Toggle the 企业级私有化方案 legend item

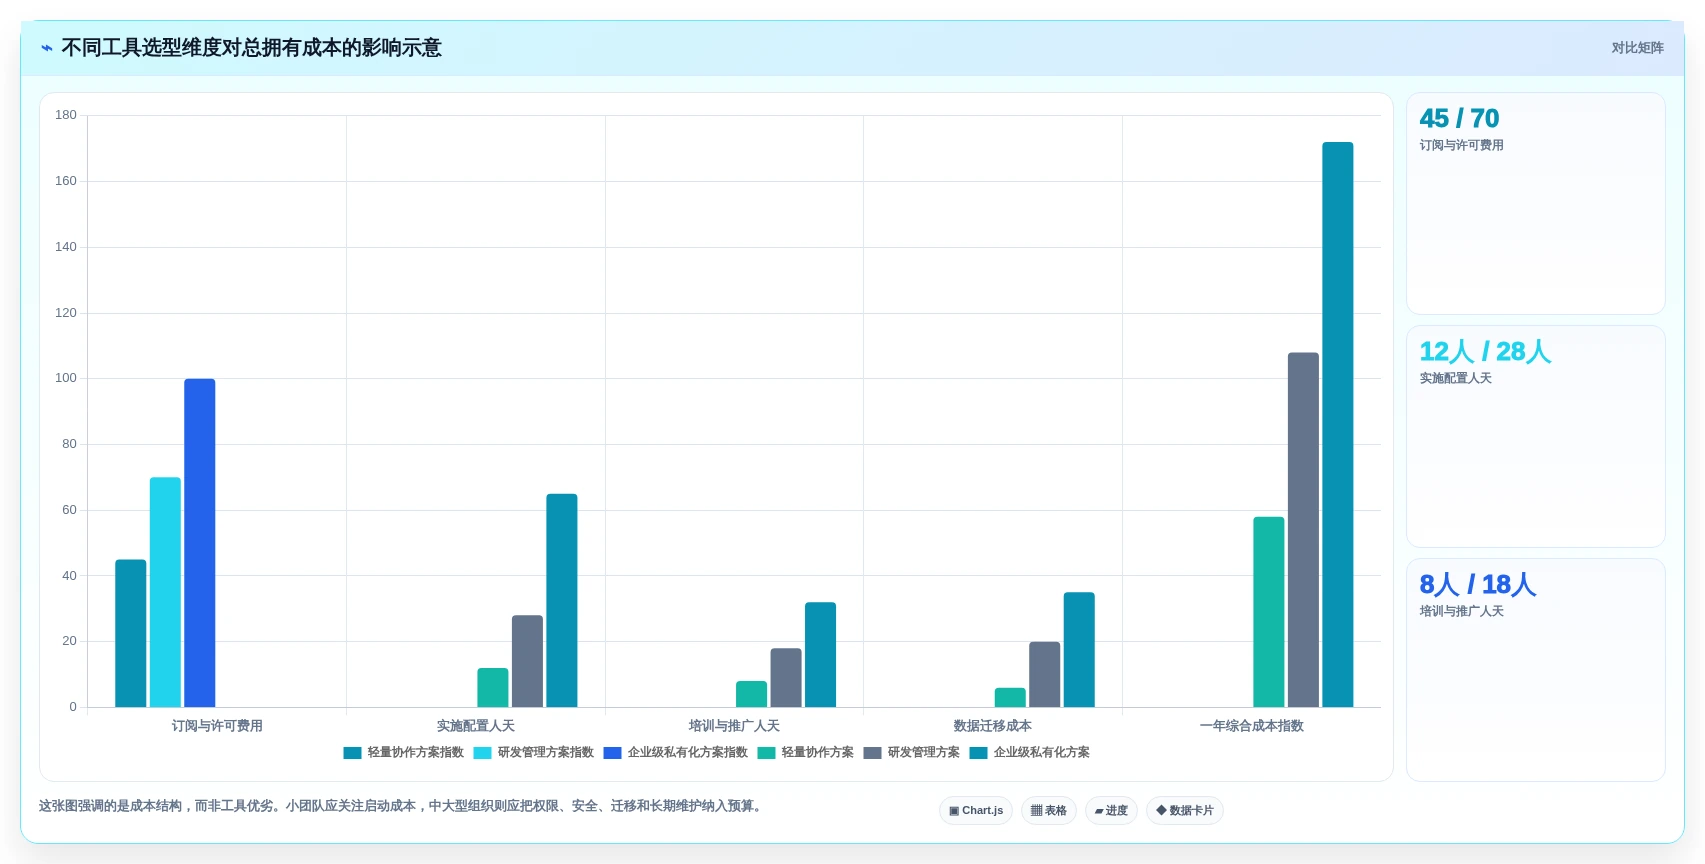[x=1030, y=753]
